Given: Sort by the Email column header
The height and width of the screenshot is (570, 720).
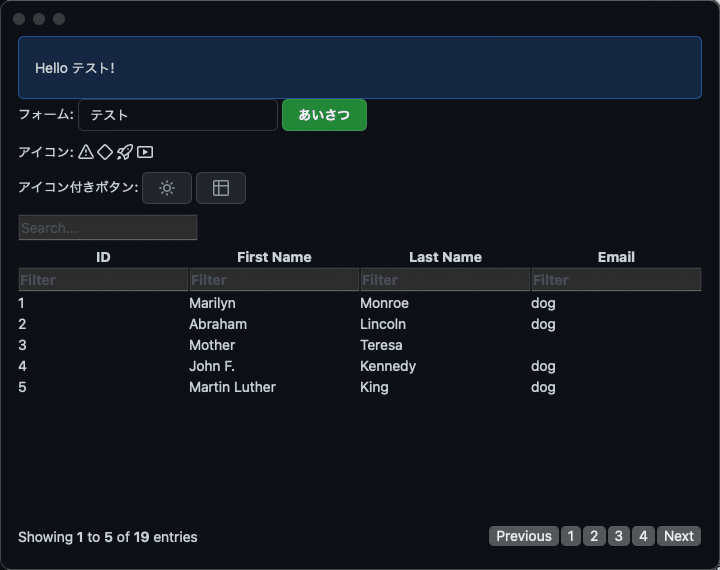Looking at the screenshot, I should (x=616, y=257).
